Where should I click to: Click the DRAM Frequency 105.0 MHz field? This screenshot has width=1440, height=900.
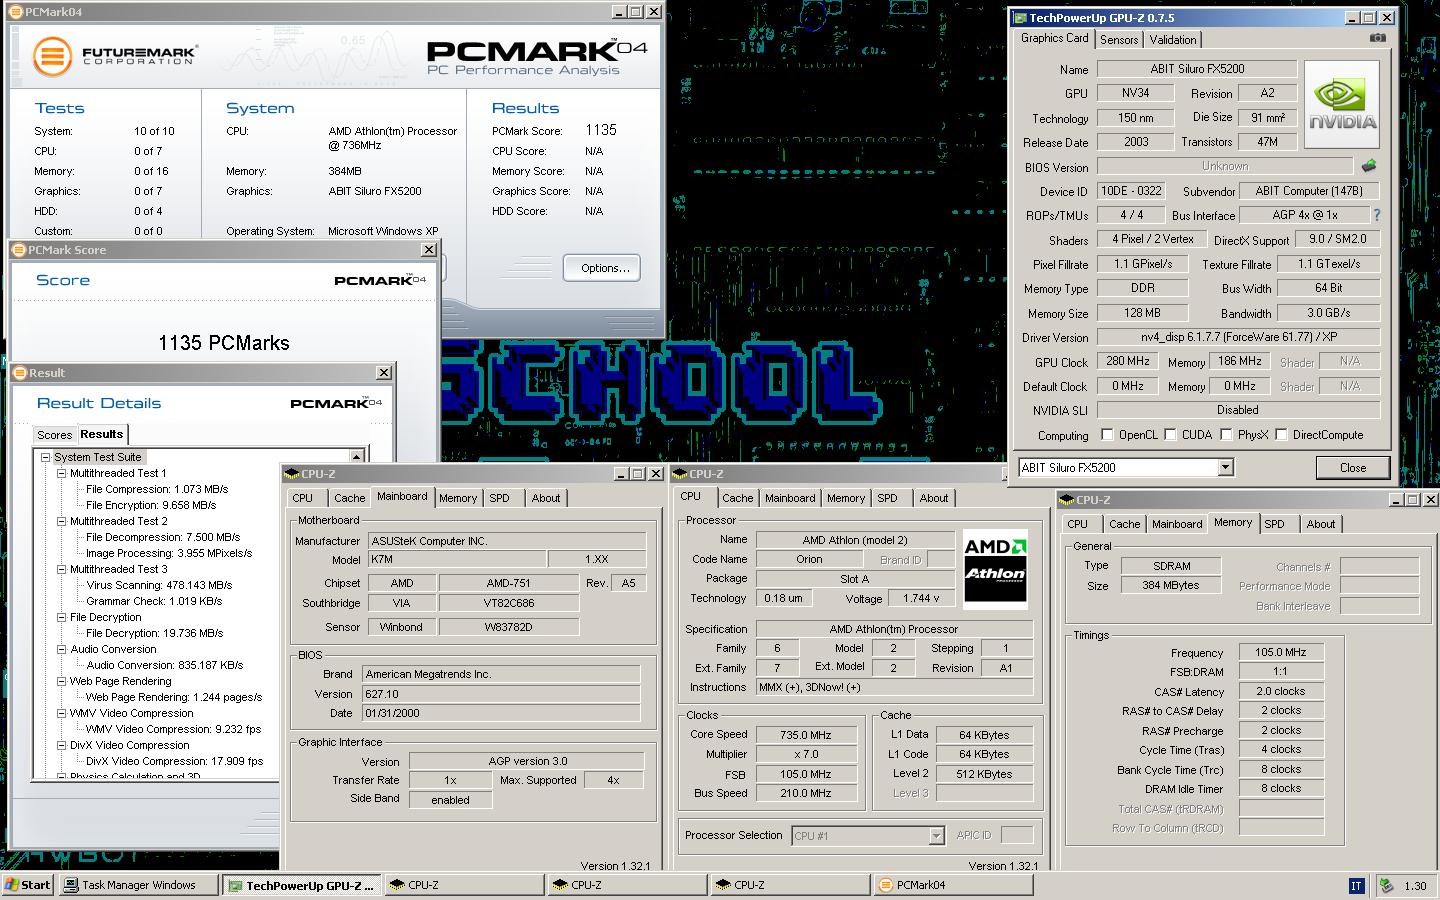(x=1280, y=652)
